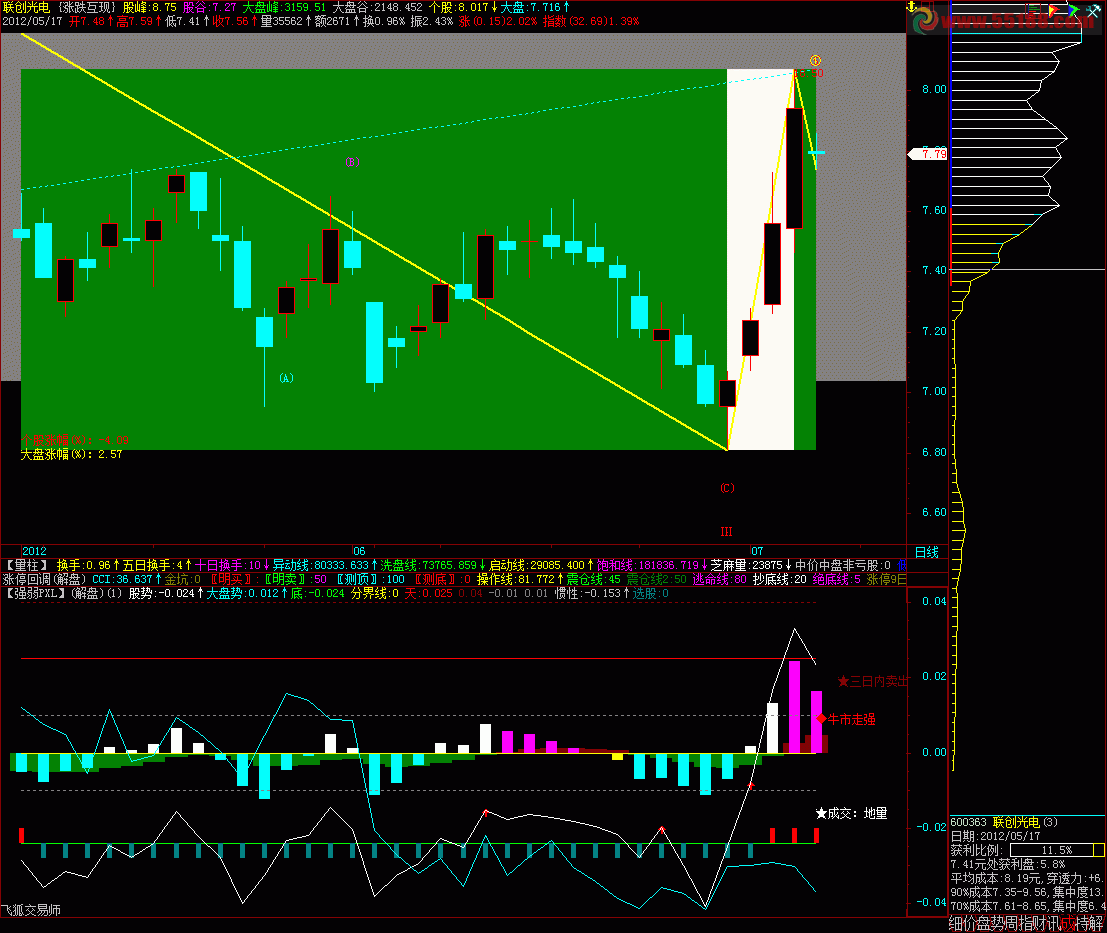Switch to the 周 tab

1012,923
